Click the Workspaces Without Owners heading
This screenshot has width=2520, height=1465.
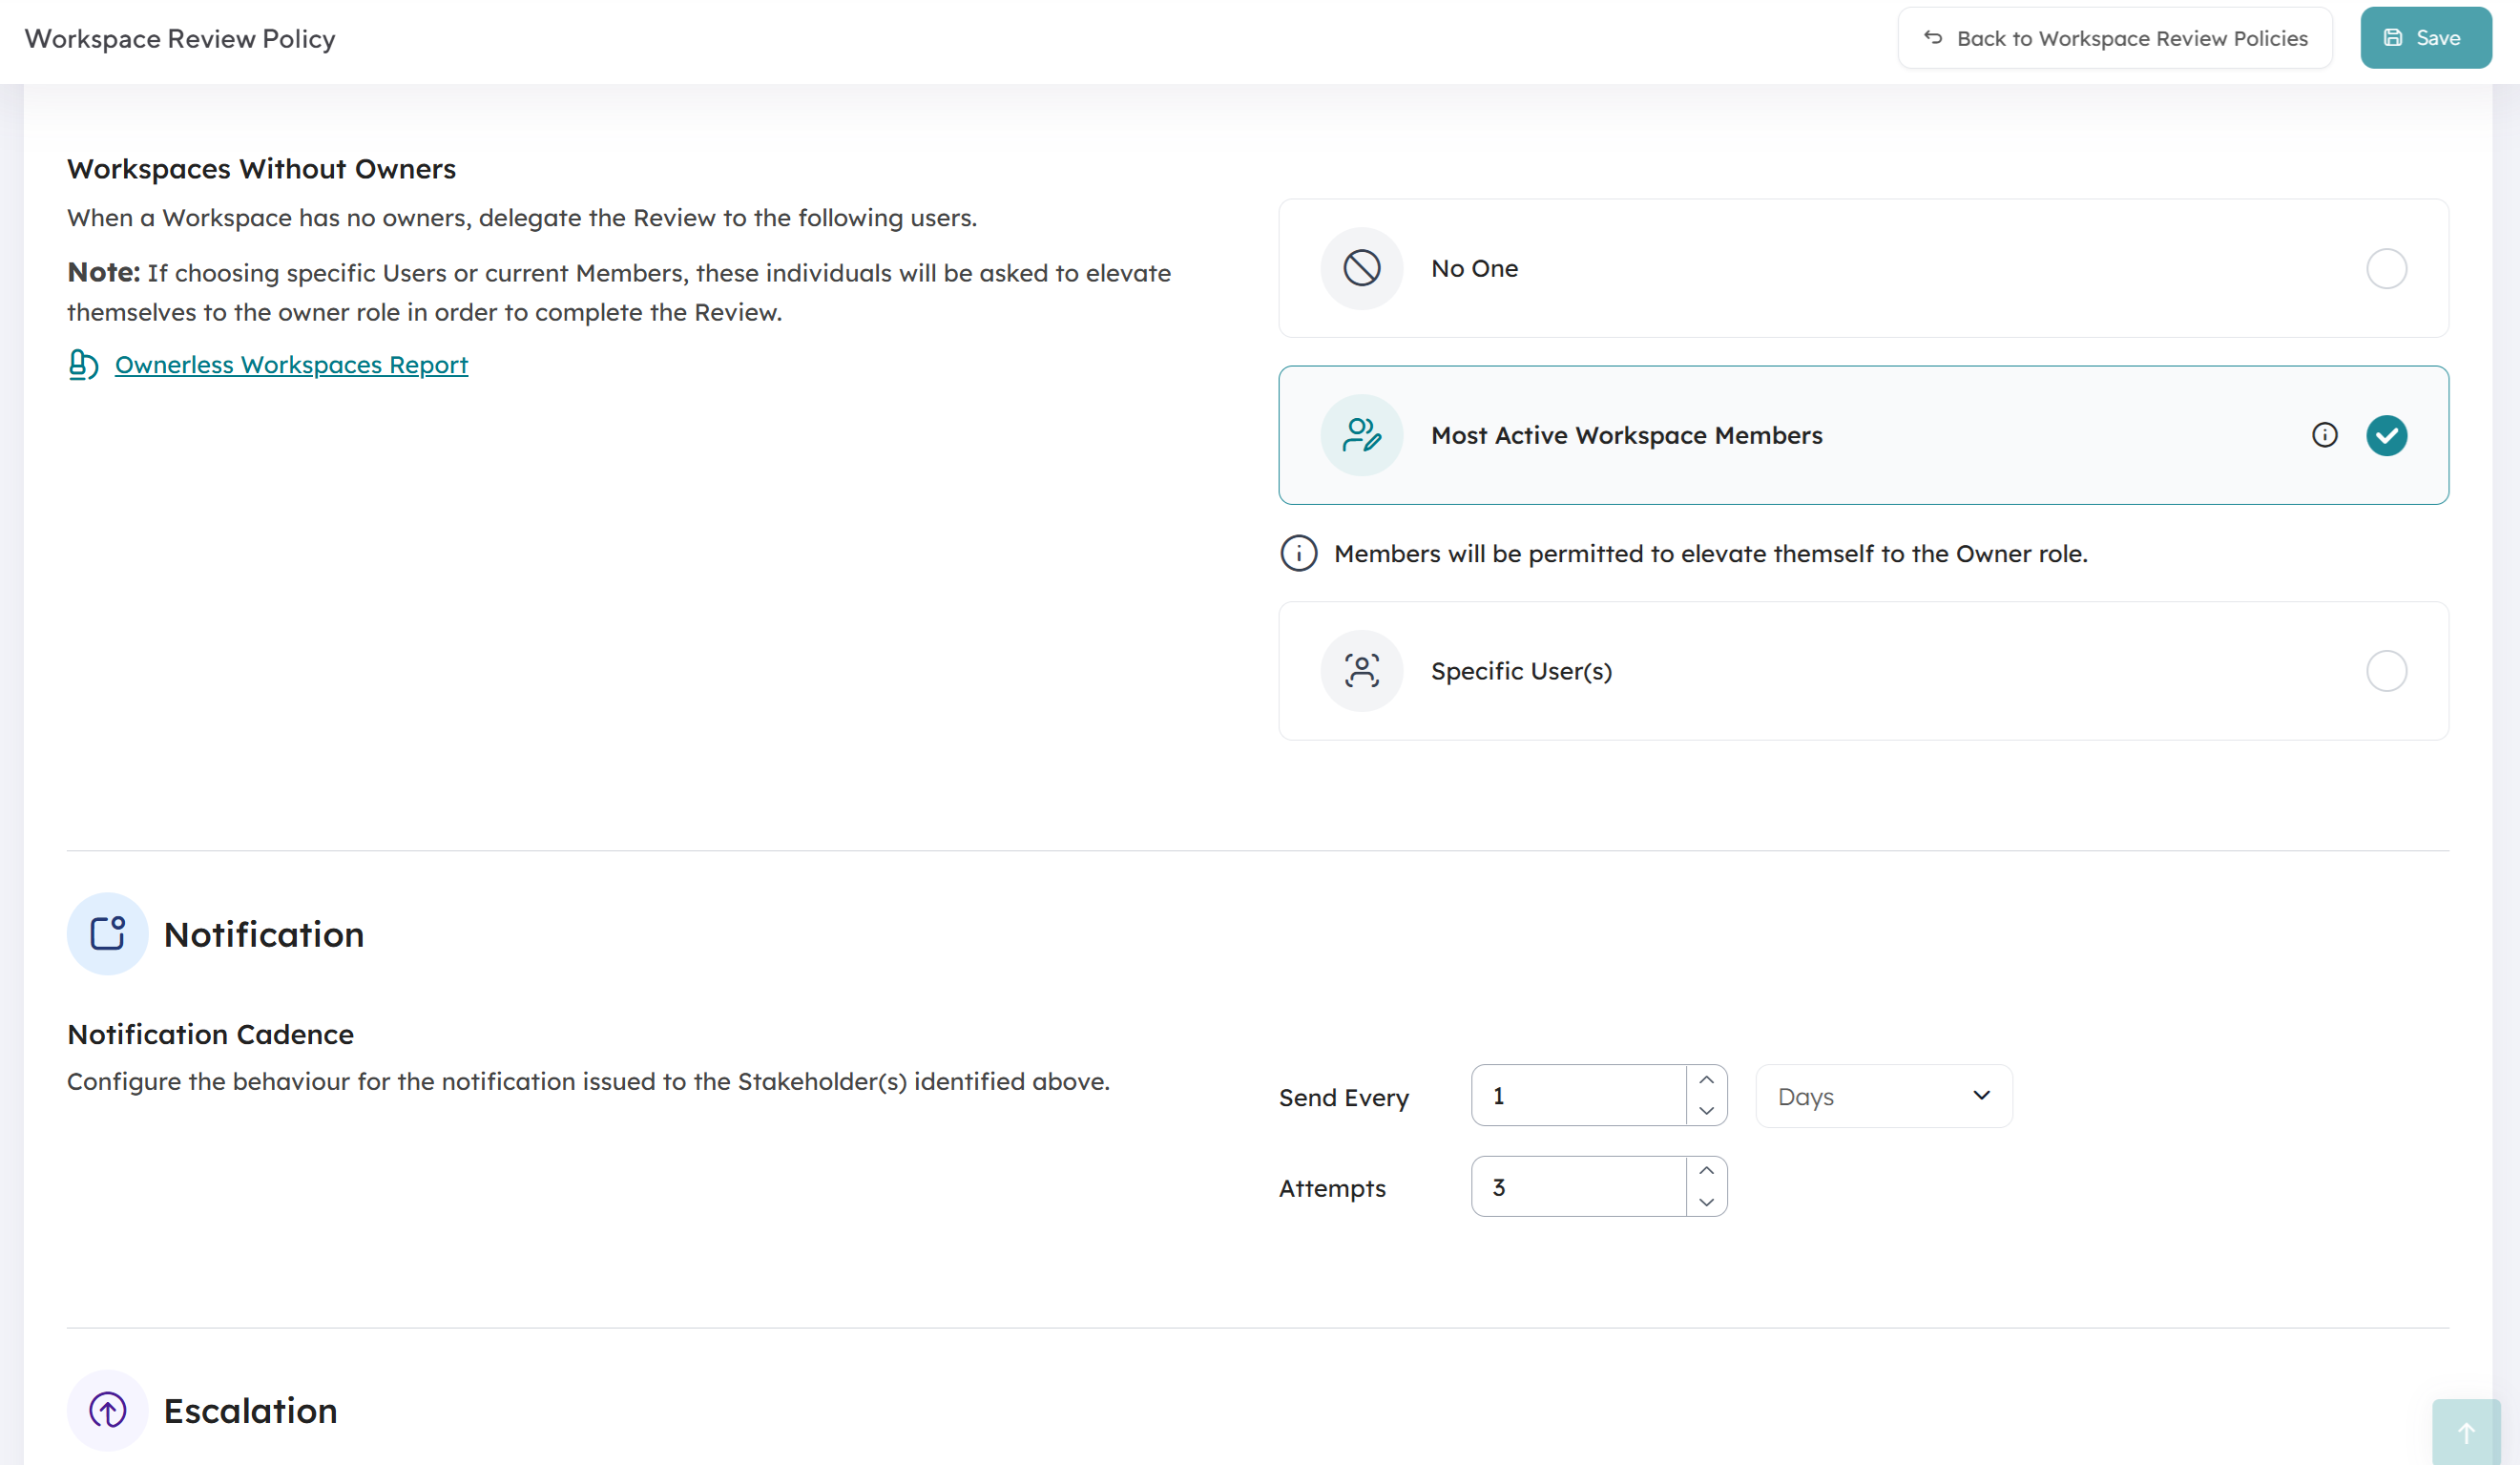(261, 169)
